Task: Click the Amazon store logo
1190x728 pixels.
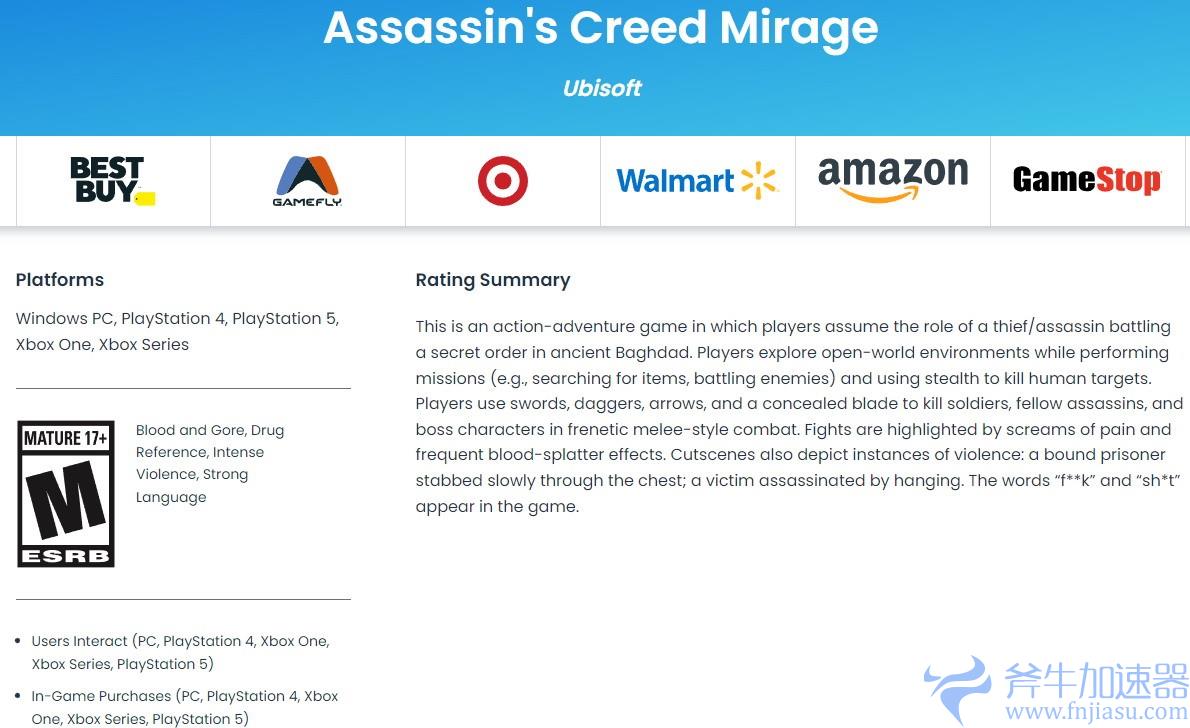Action: click(892, 179)
